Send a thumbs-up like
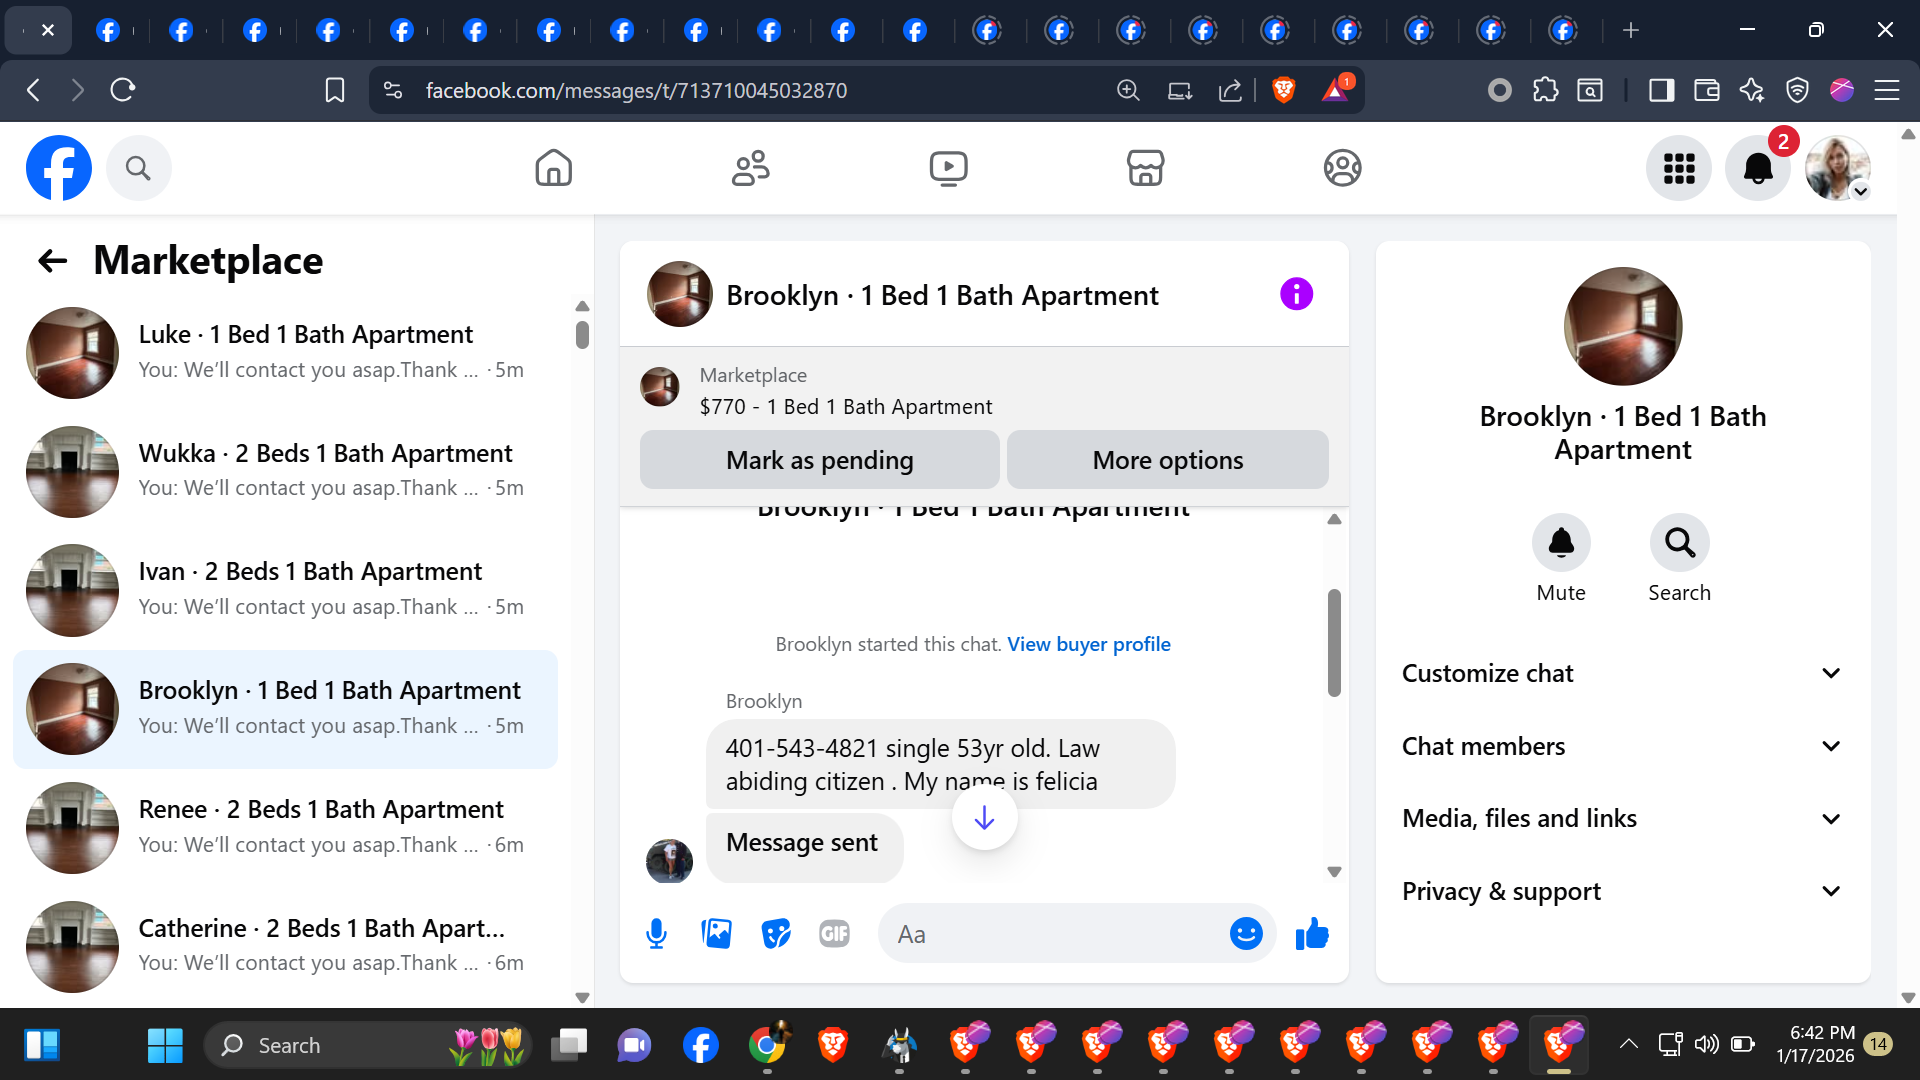The image size is (1920, 1080). tap(1311, 934)
